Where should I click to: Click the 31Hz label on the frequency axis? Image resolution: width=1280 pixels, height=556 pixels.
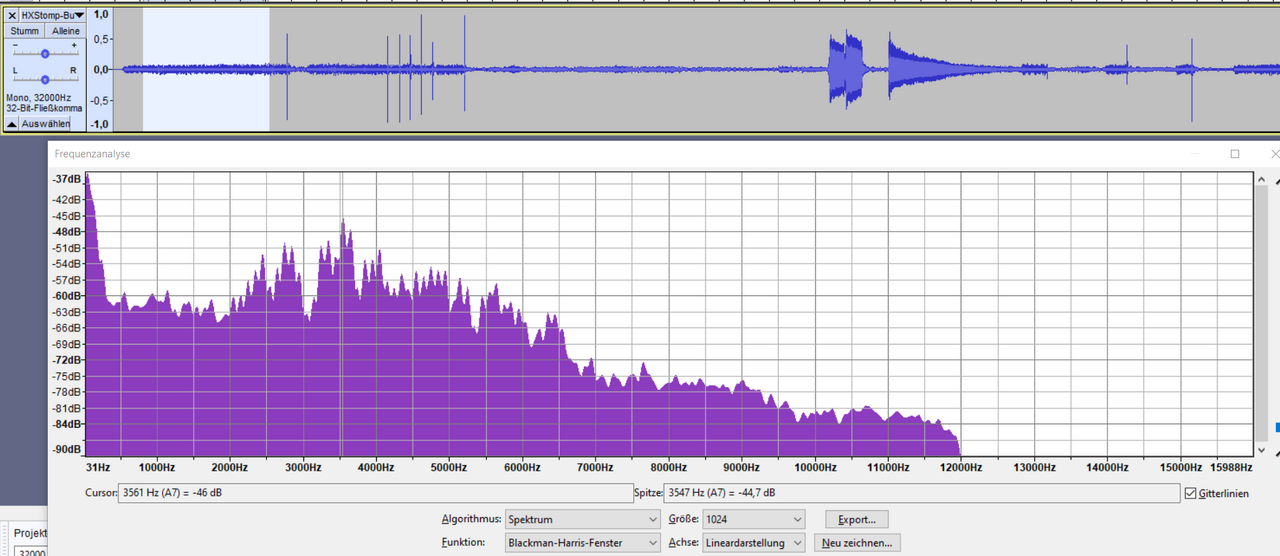[98, 467]
